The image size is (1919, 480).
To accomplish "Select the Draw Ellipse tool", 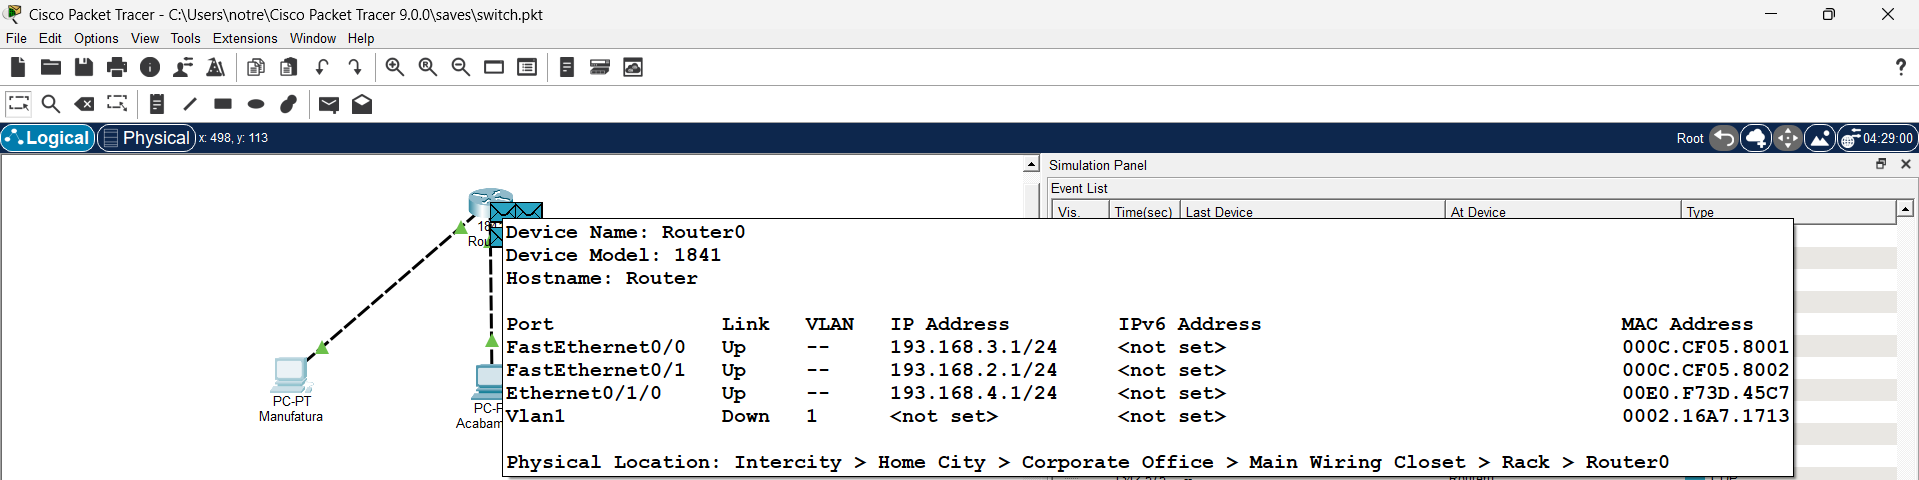I will pyautogui.click(x=256, y=104).
